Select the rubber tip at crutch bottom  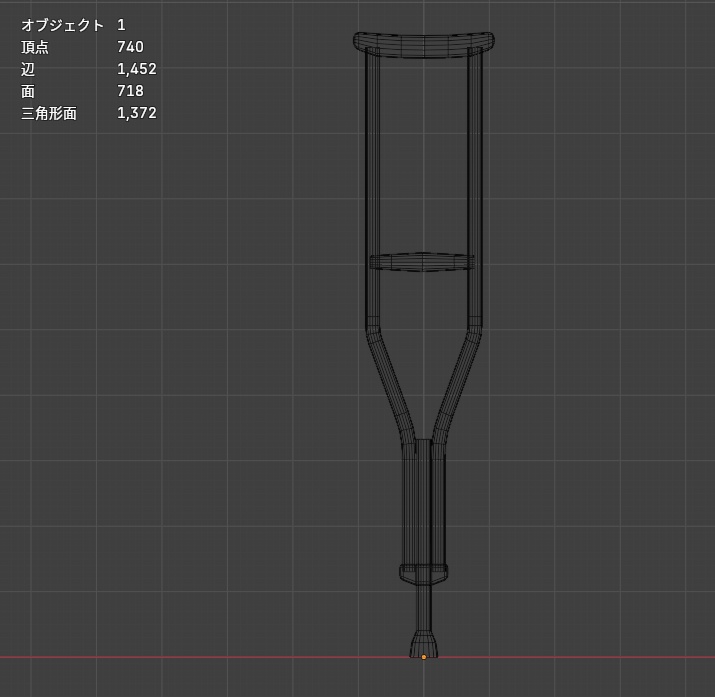pyautogui.click(x=424, y=644)
